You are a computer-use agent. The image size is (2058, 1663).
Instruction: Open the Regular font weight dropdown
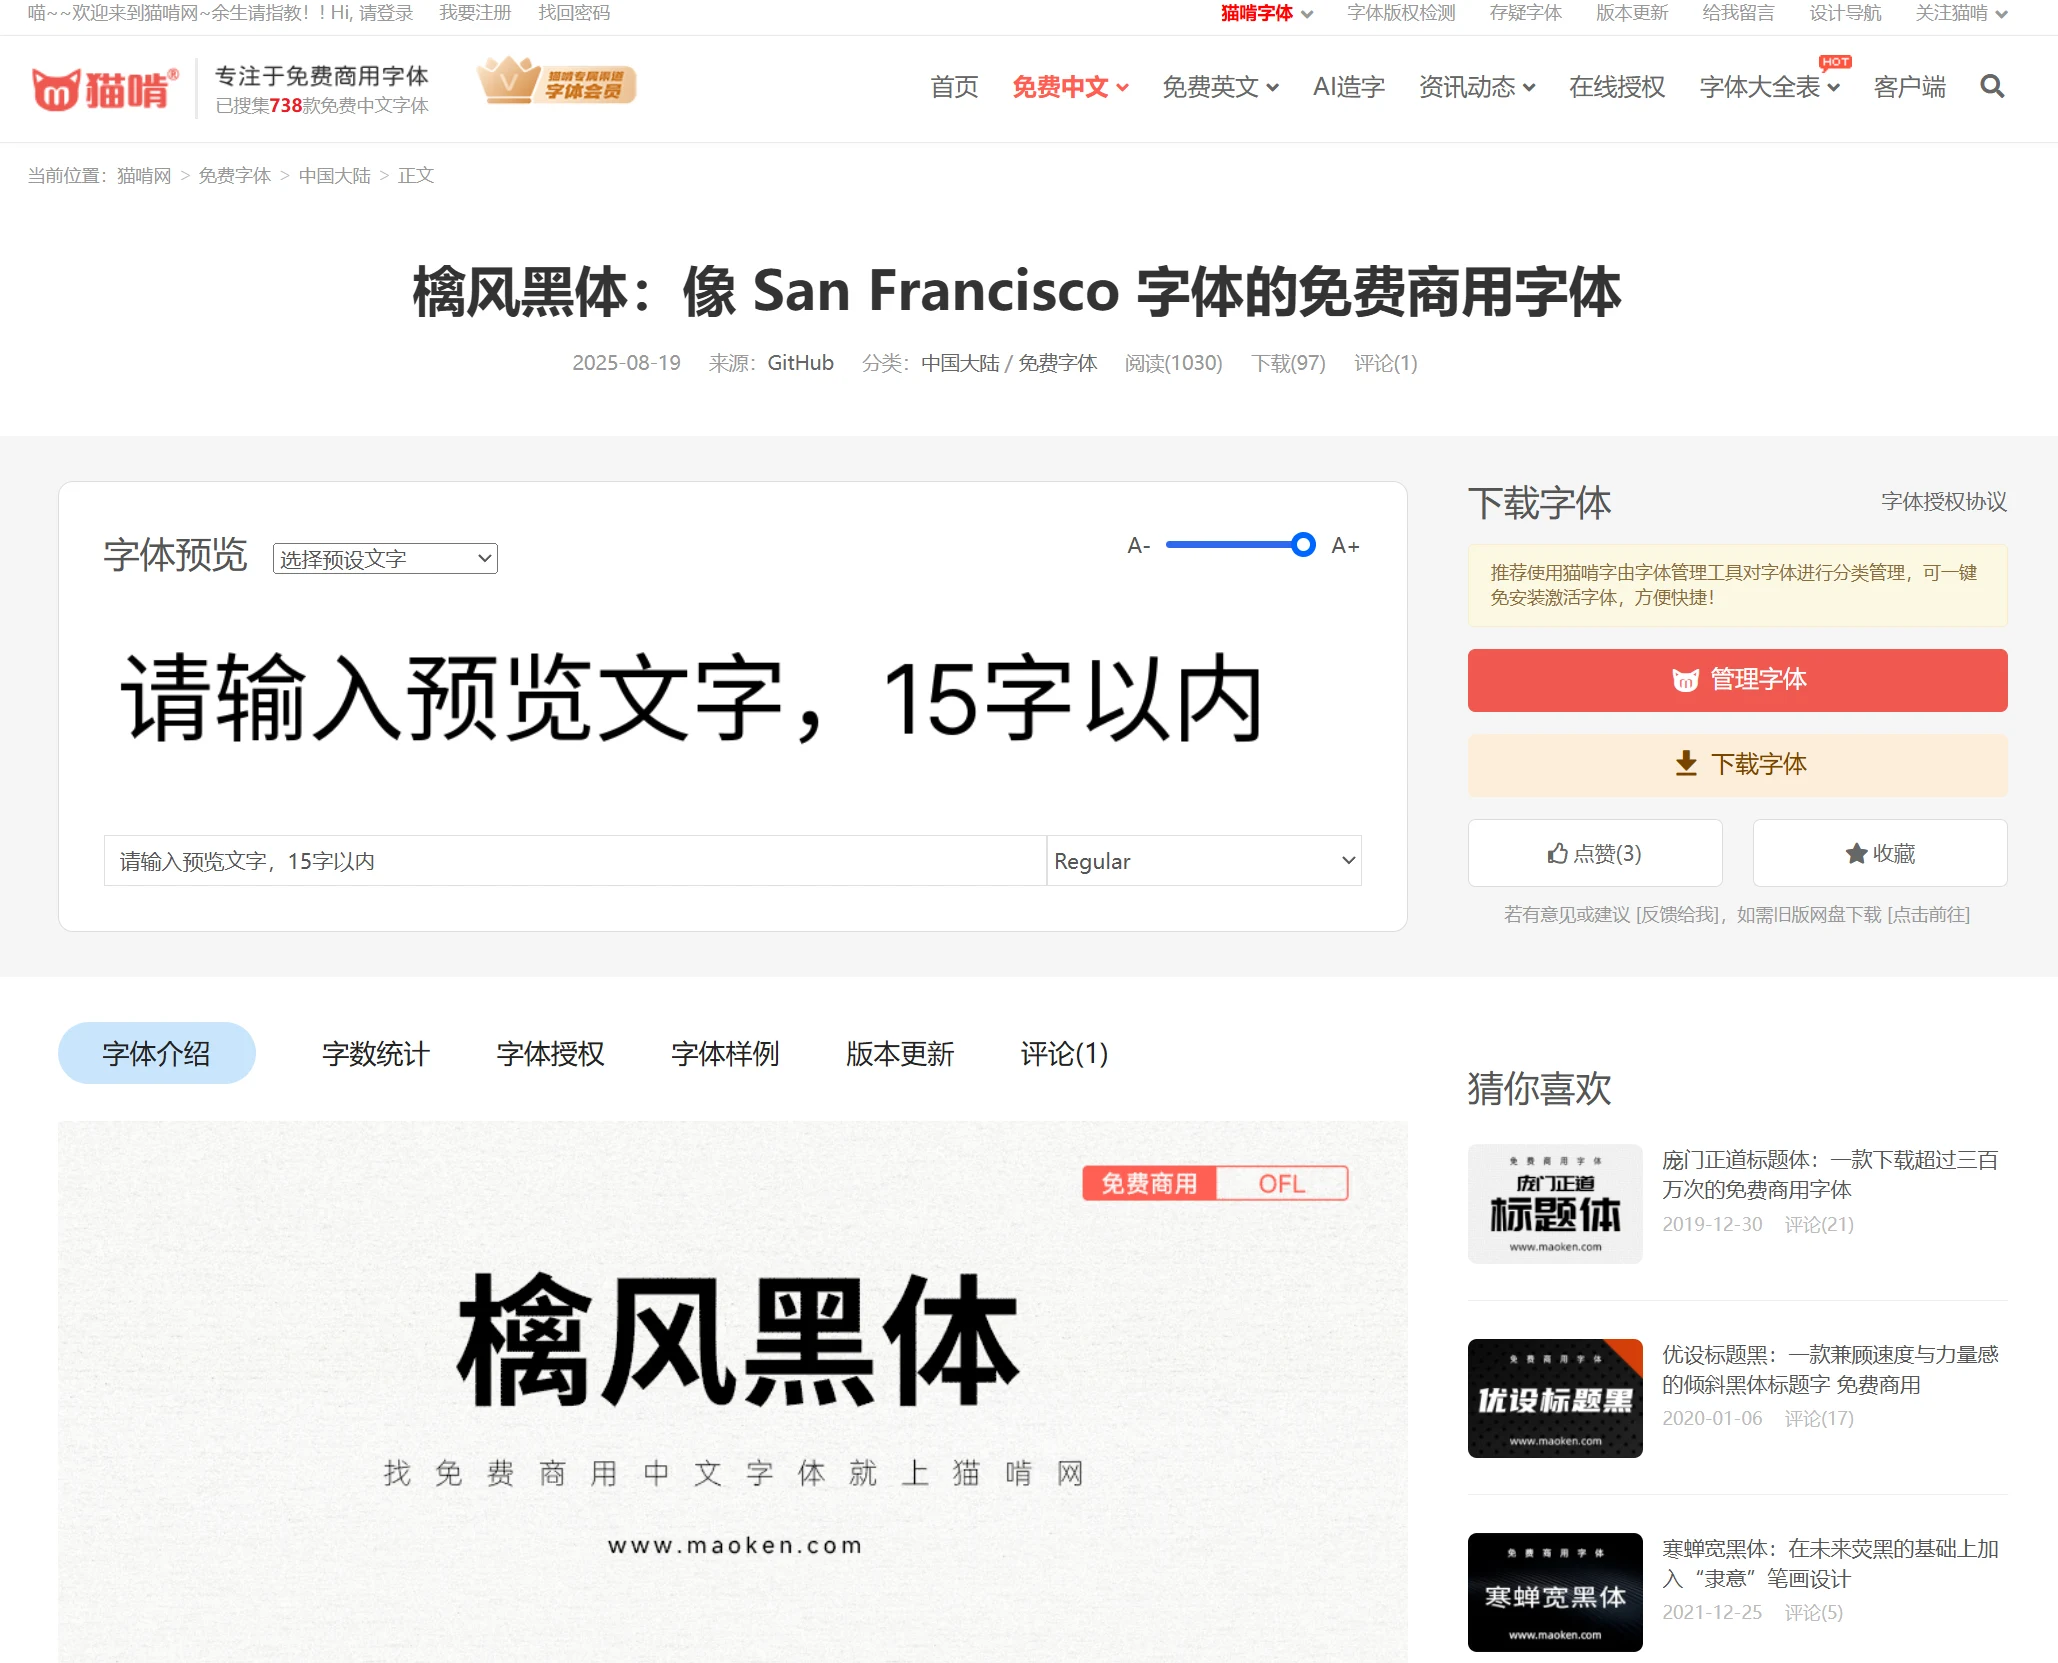coord(1204,861)
